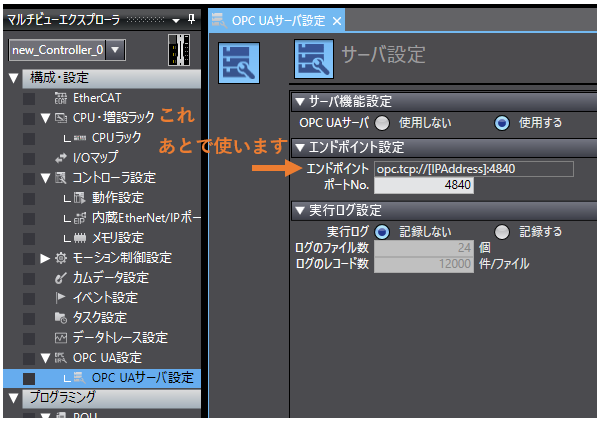
Task: Select OPC UAサーバ 使用しない radio button
Action: click(382, 123)
